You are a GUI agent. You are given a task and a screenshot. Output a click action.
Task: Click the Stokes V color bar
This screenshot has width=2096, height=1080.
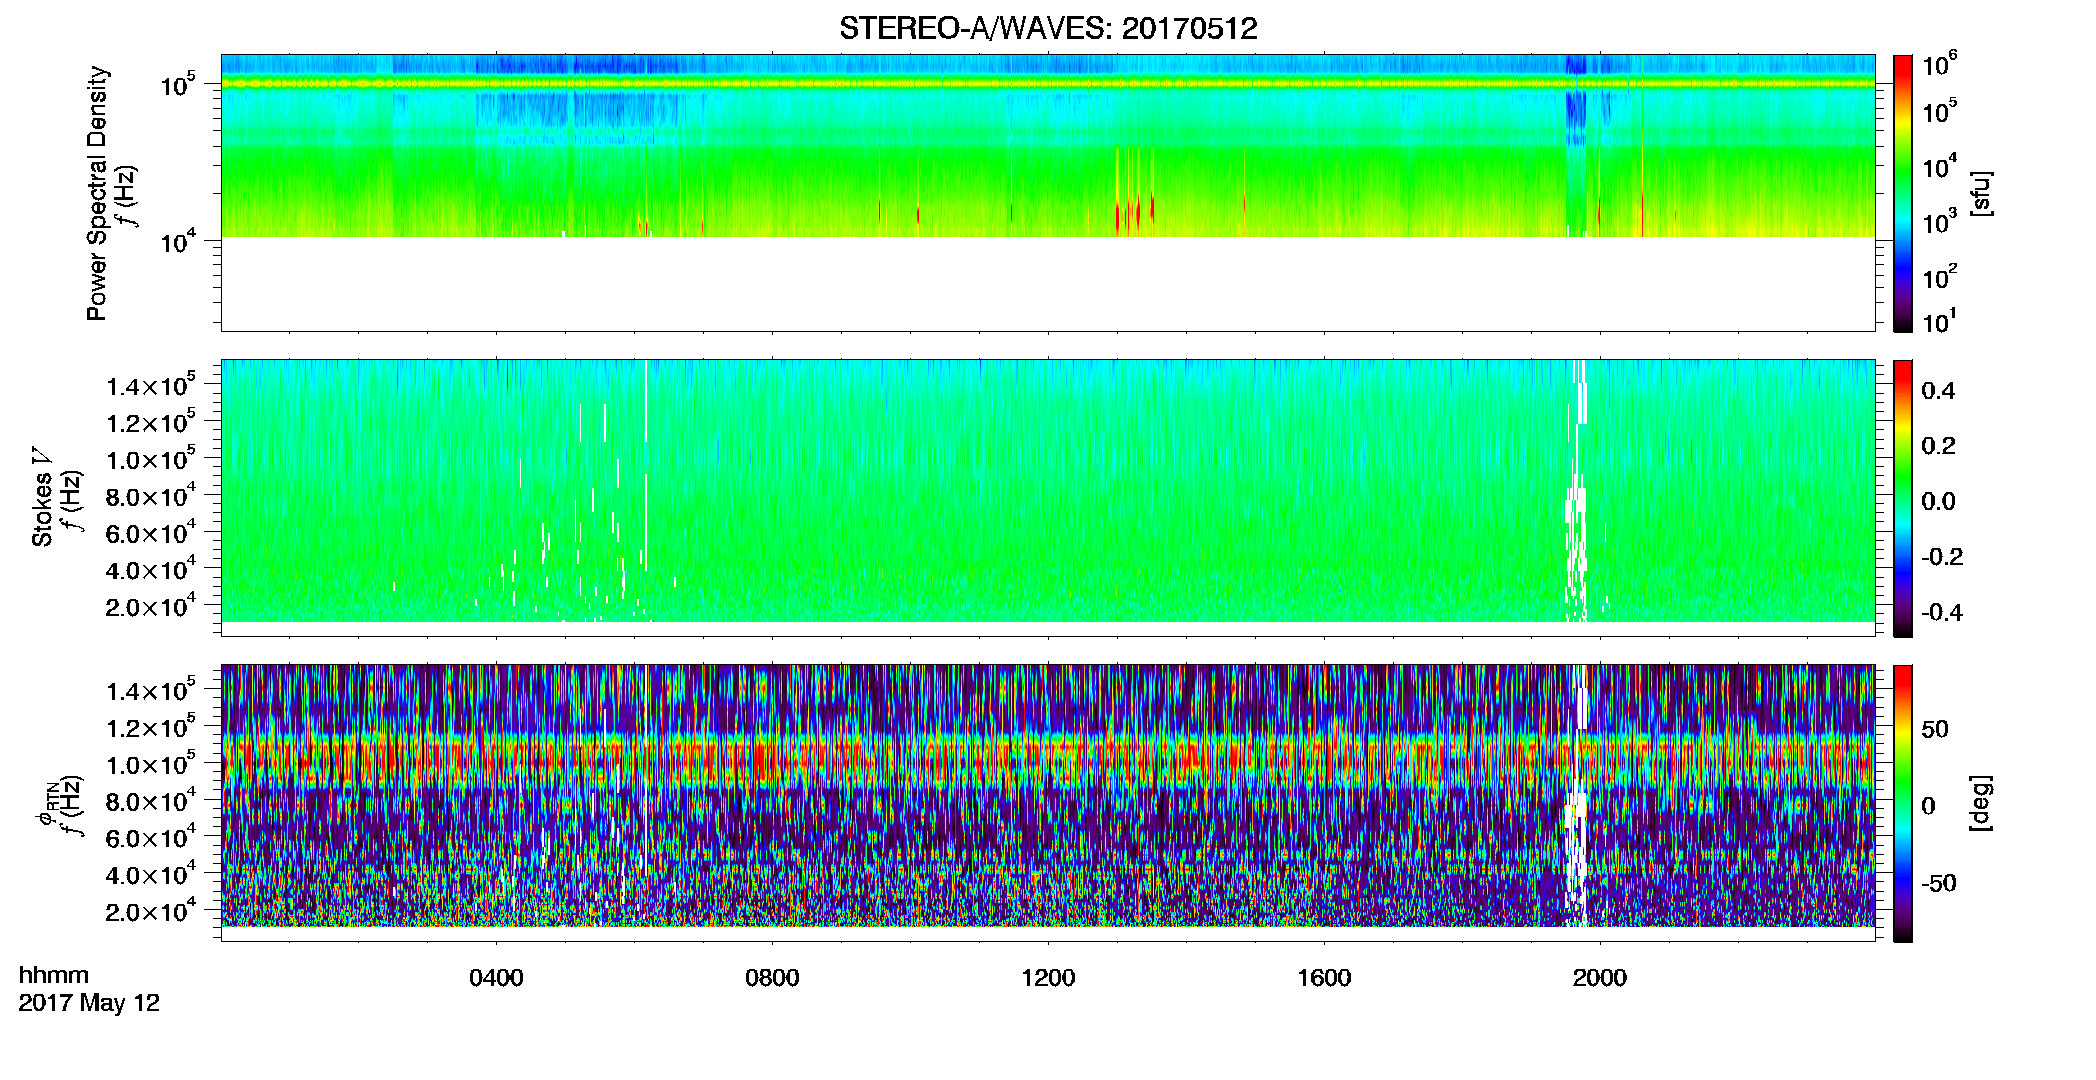tap(1902, 498)
